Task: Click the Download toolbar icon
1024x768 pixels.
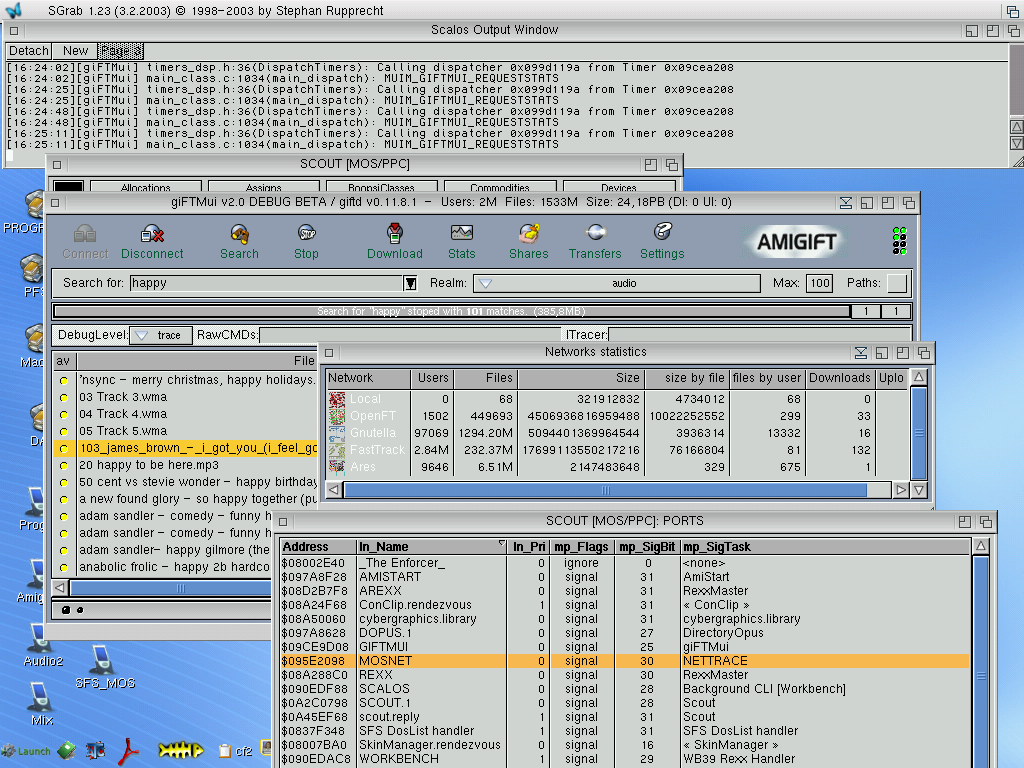Action: 394,232
